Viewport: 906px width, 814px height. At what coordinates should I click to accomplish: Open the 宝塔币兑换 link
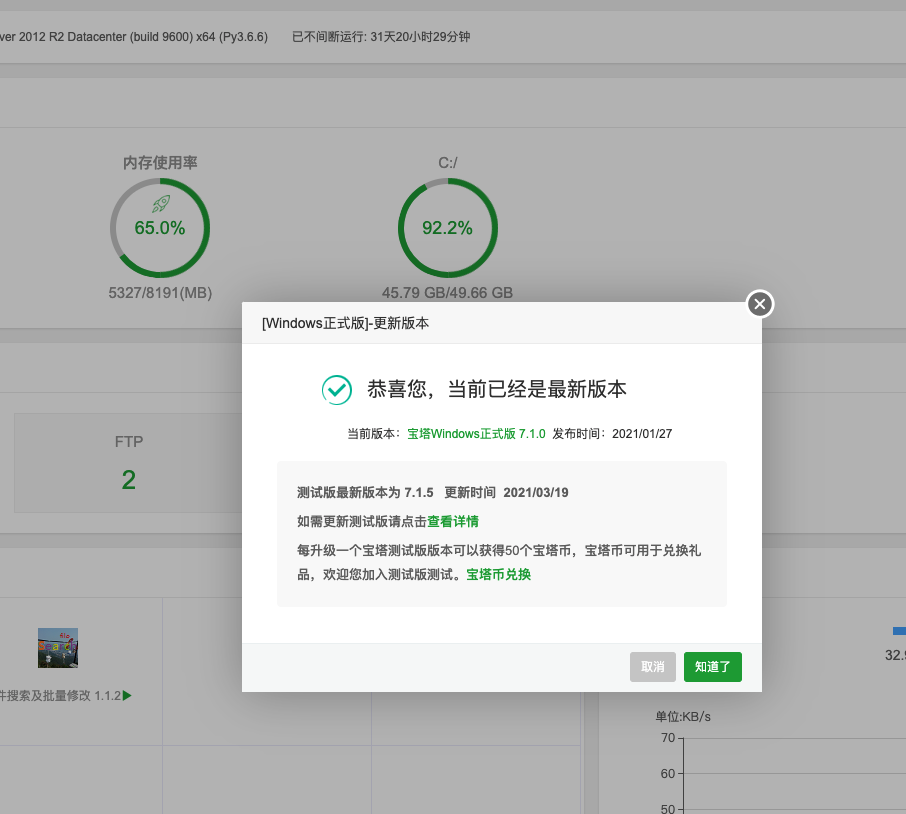[498, 574]
